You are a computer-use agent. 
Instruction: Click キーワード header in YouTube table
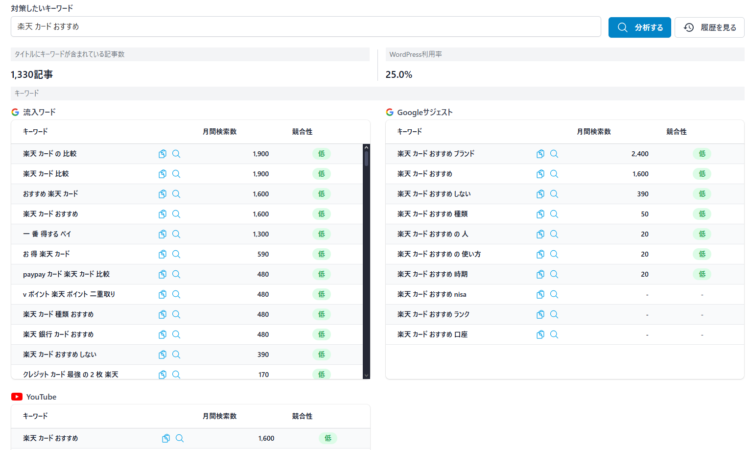click(35, 416)
